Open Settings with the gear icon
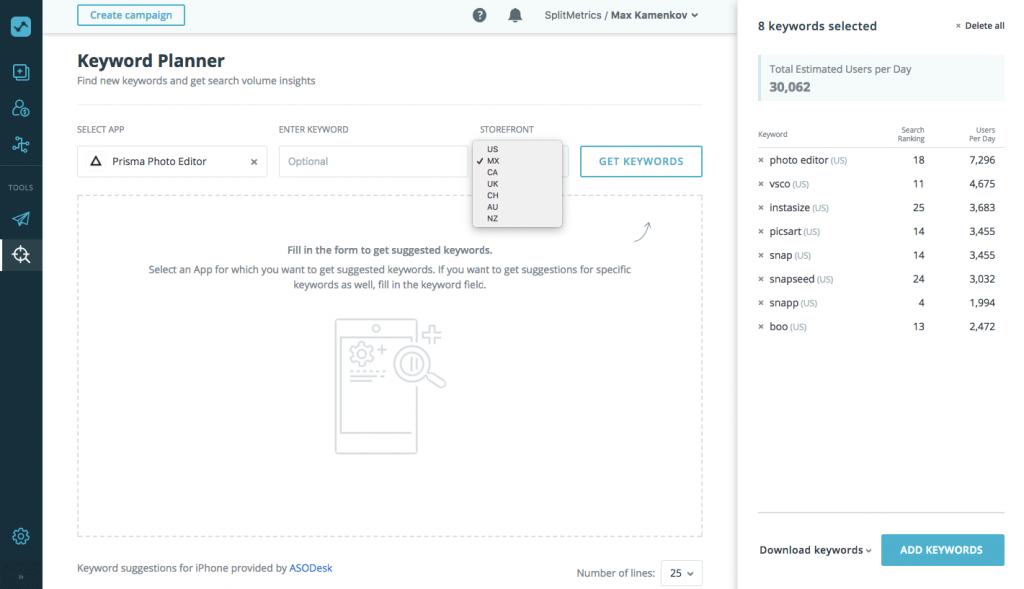 (21, 536)
